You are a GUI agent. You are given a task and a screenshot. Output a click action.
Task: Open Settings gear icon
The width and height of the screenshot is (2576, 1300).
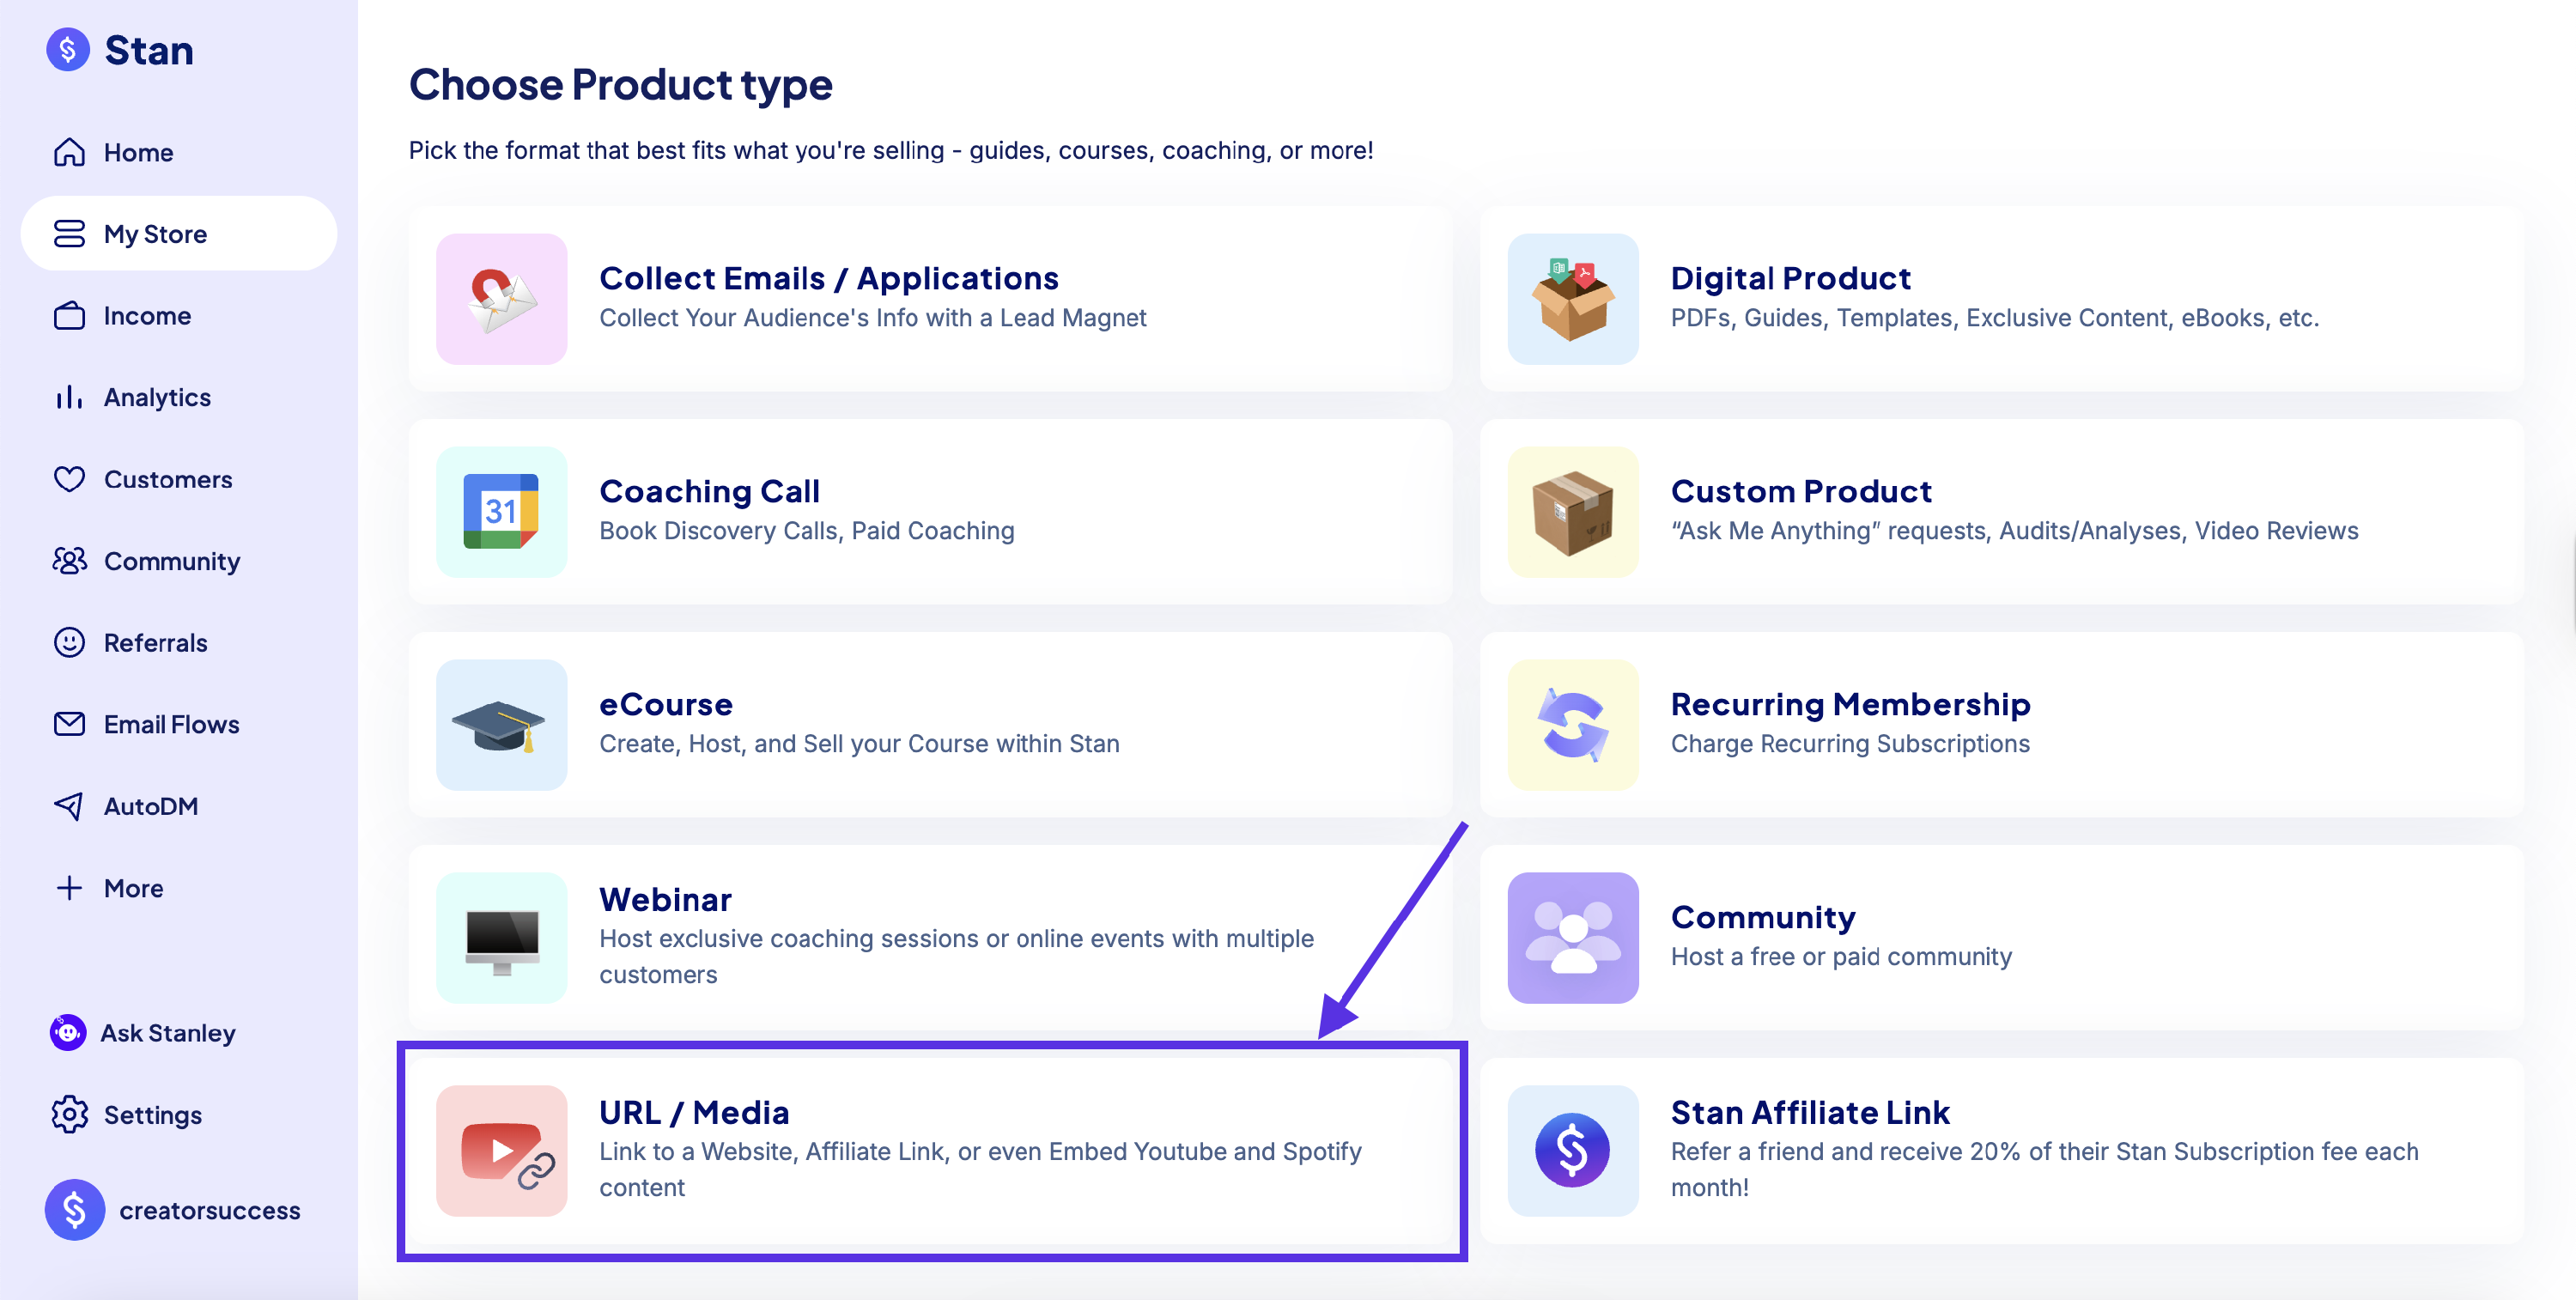[x=69, y=1115]
